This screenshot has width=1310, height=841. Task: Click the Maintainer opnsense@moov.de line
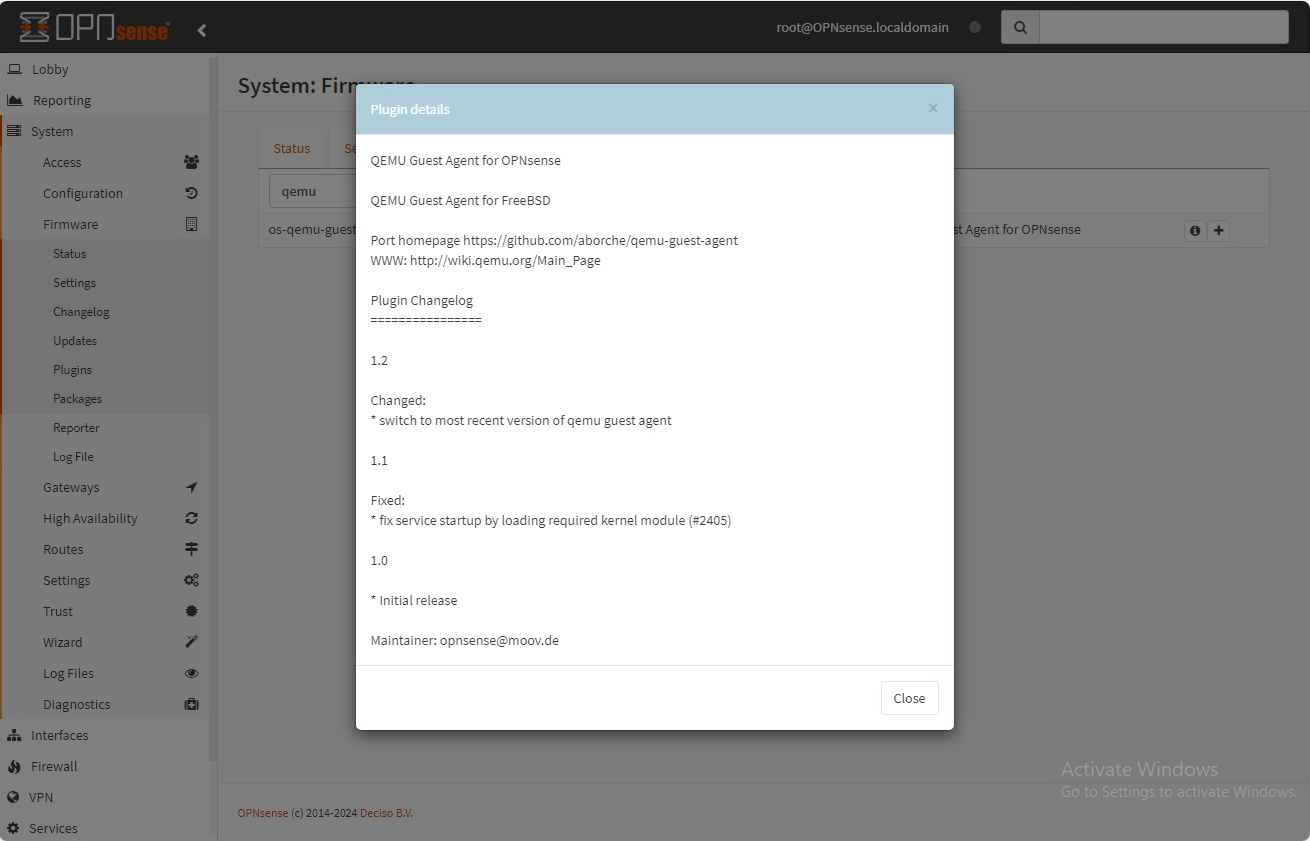465,640
